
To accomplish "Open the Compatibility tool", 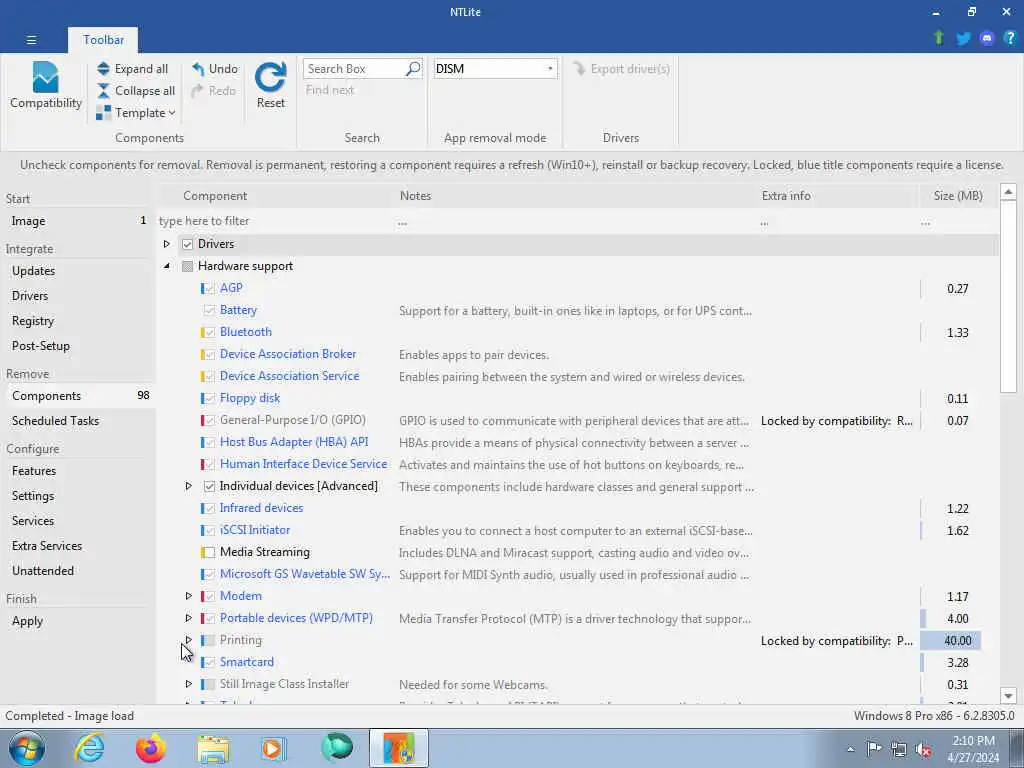I will (46, 86).
